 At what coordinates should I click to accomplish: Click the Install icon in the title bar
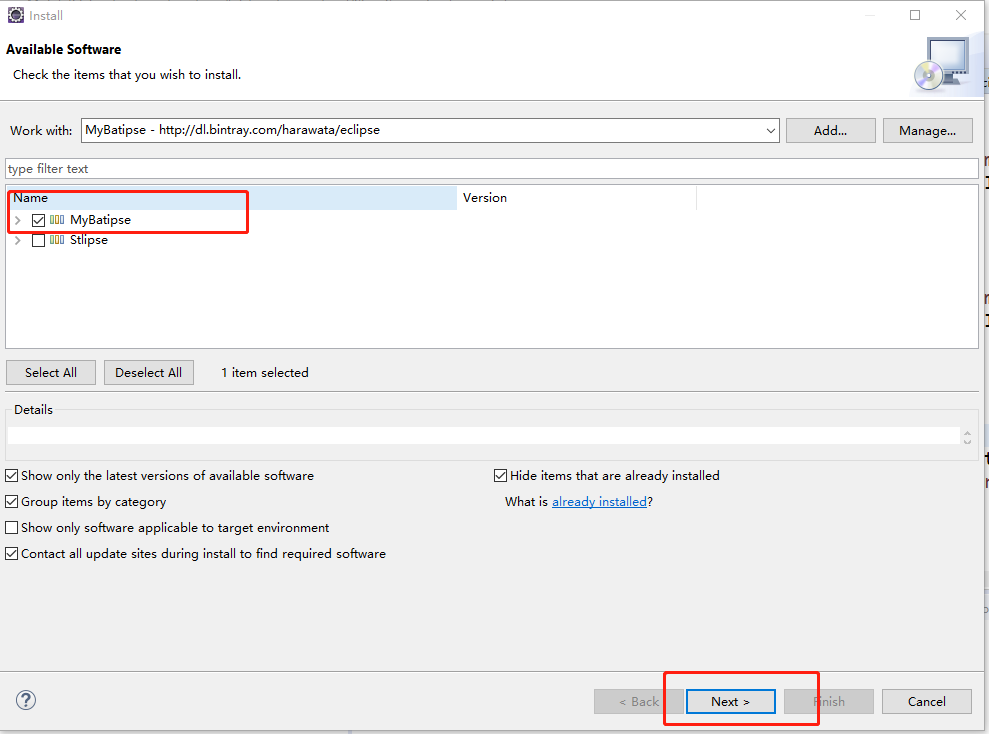[x=14, y=14]
